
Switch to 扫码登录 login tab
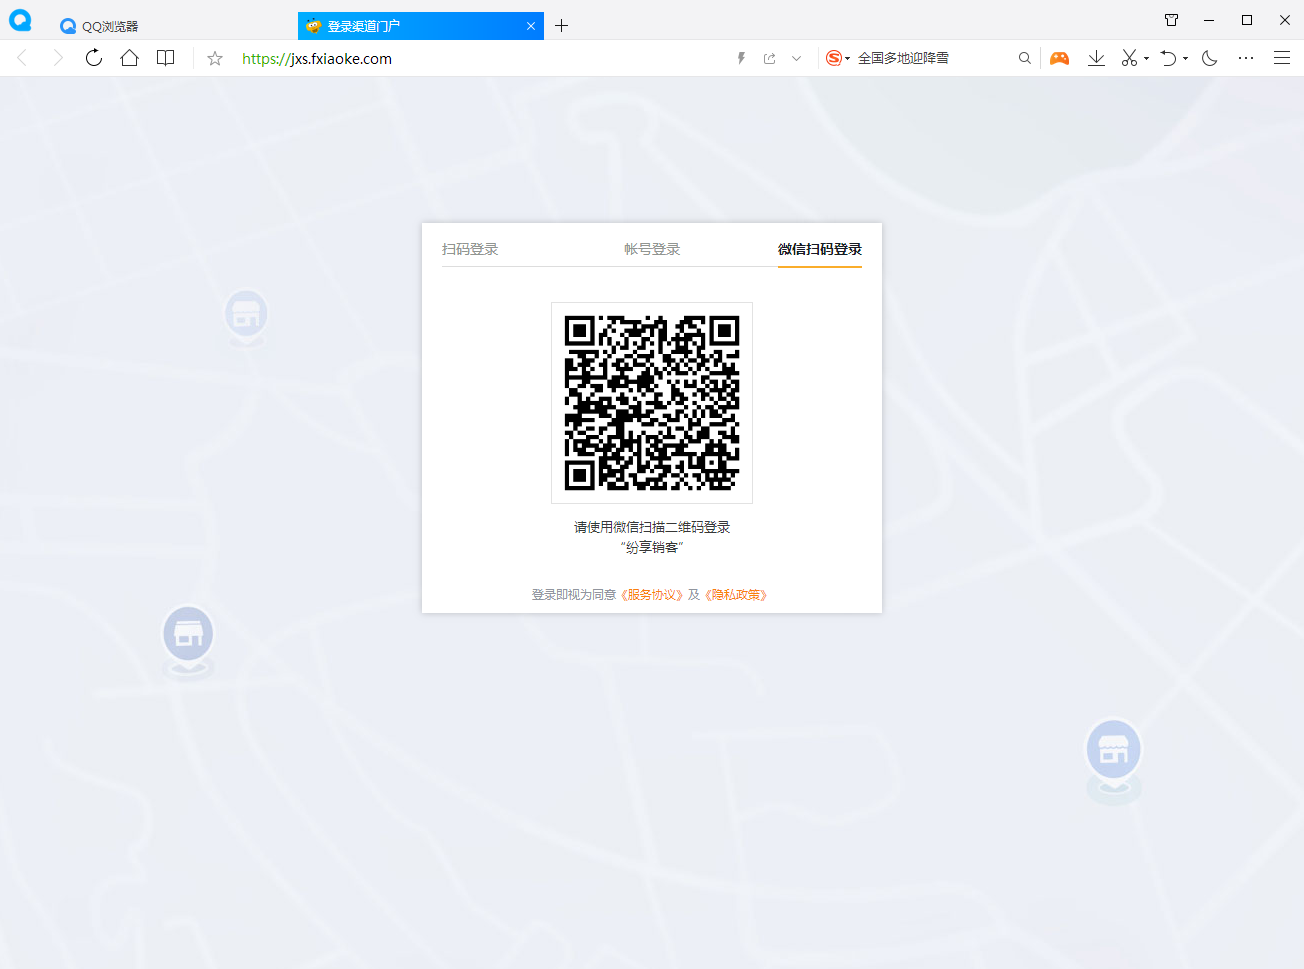point(470,249)
